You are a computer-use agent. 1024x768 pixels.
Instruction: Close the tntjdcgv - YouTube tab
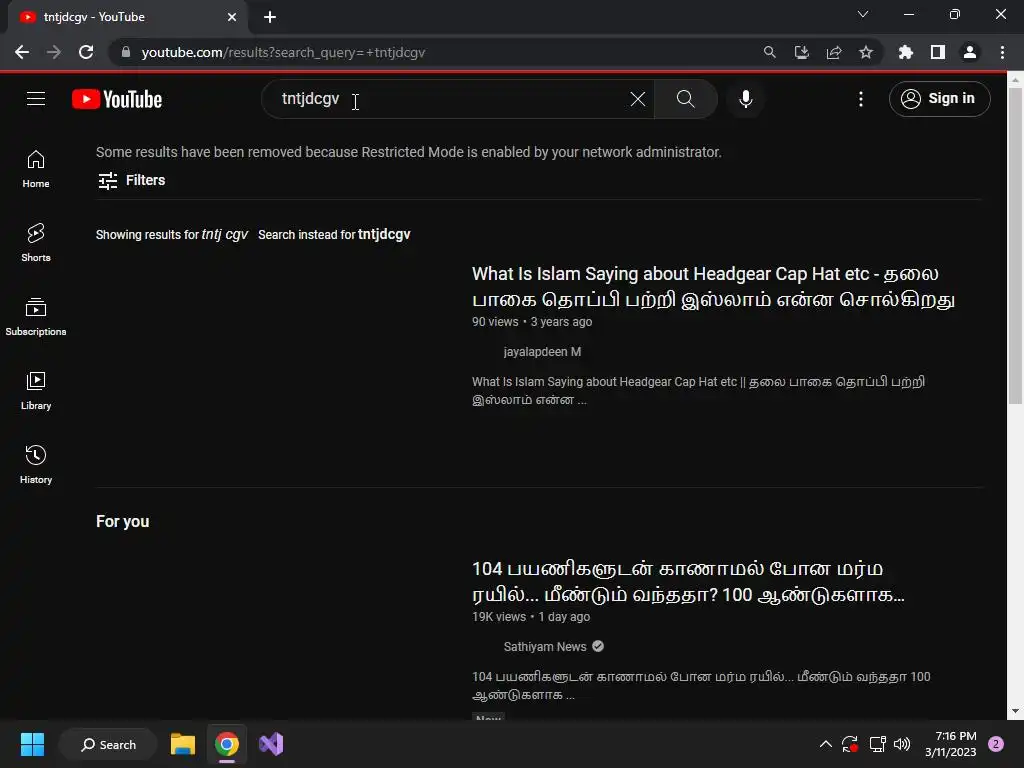pos(232,17)
